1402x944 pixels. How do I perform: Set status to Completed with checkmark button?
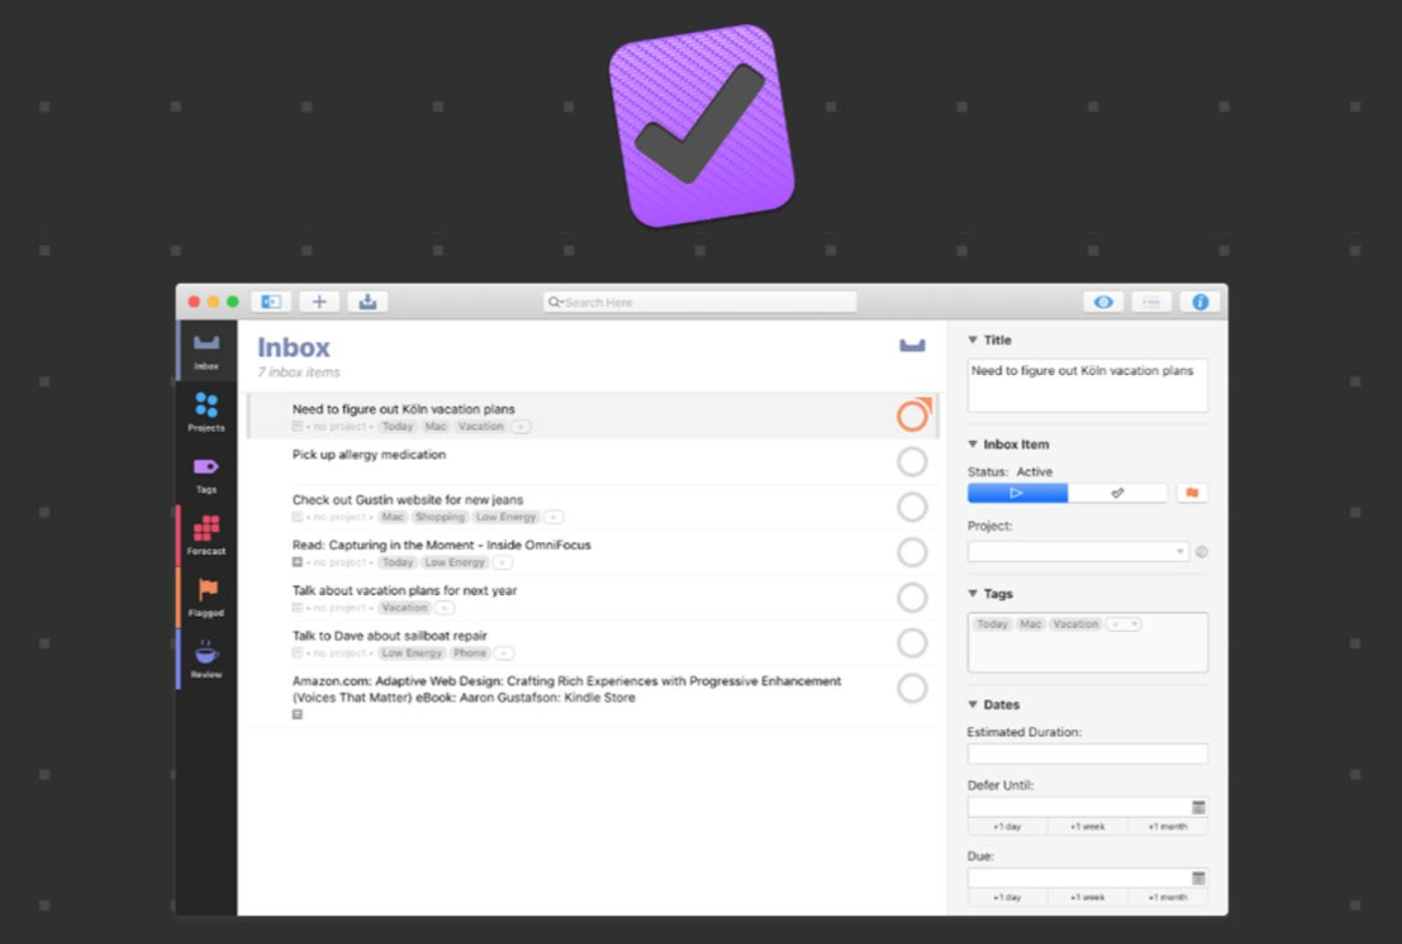1117,493
